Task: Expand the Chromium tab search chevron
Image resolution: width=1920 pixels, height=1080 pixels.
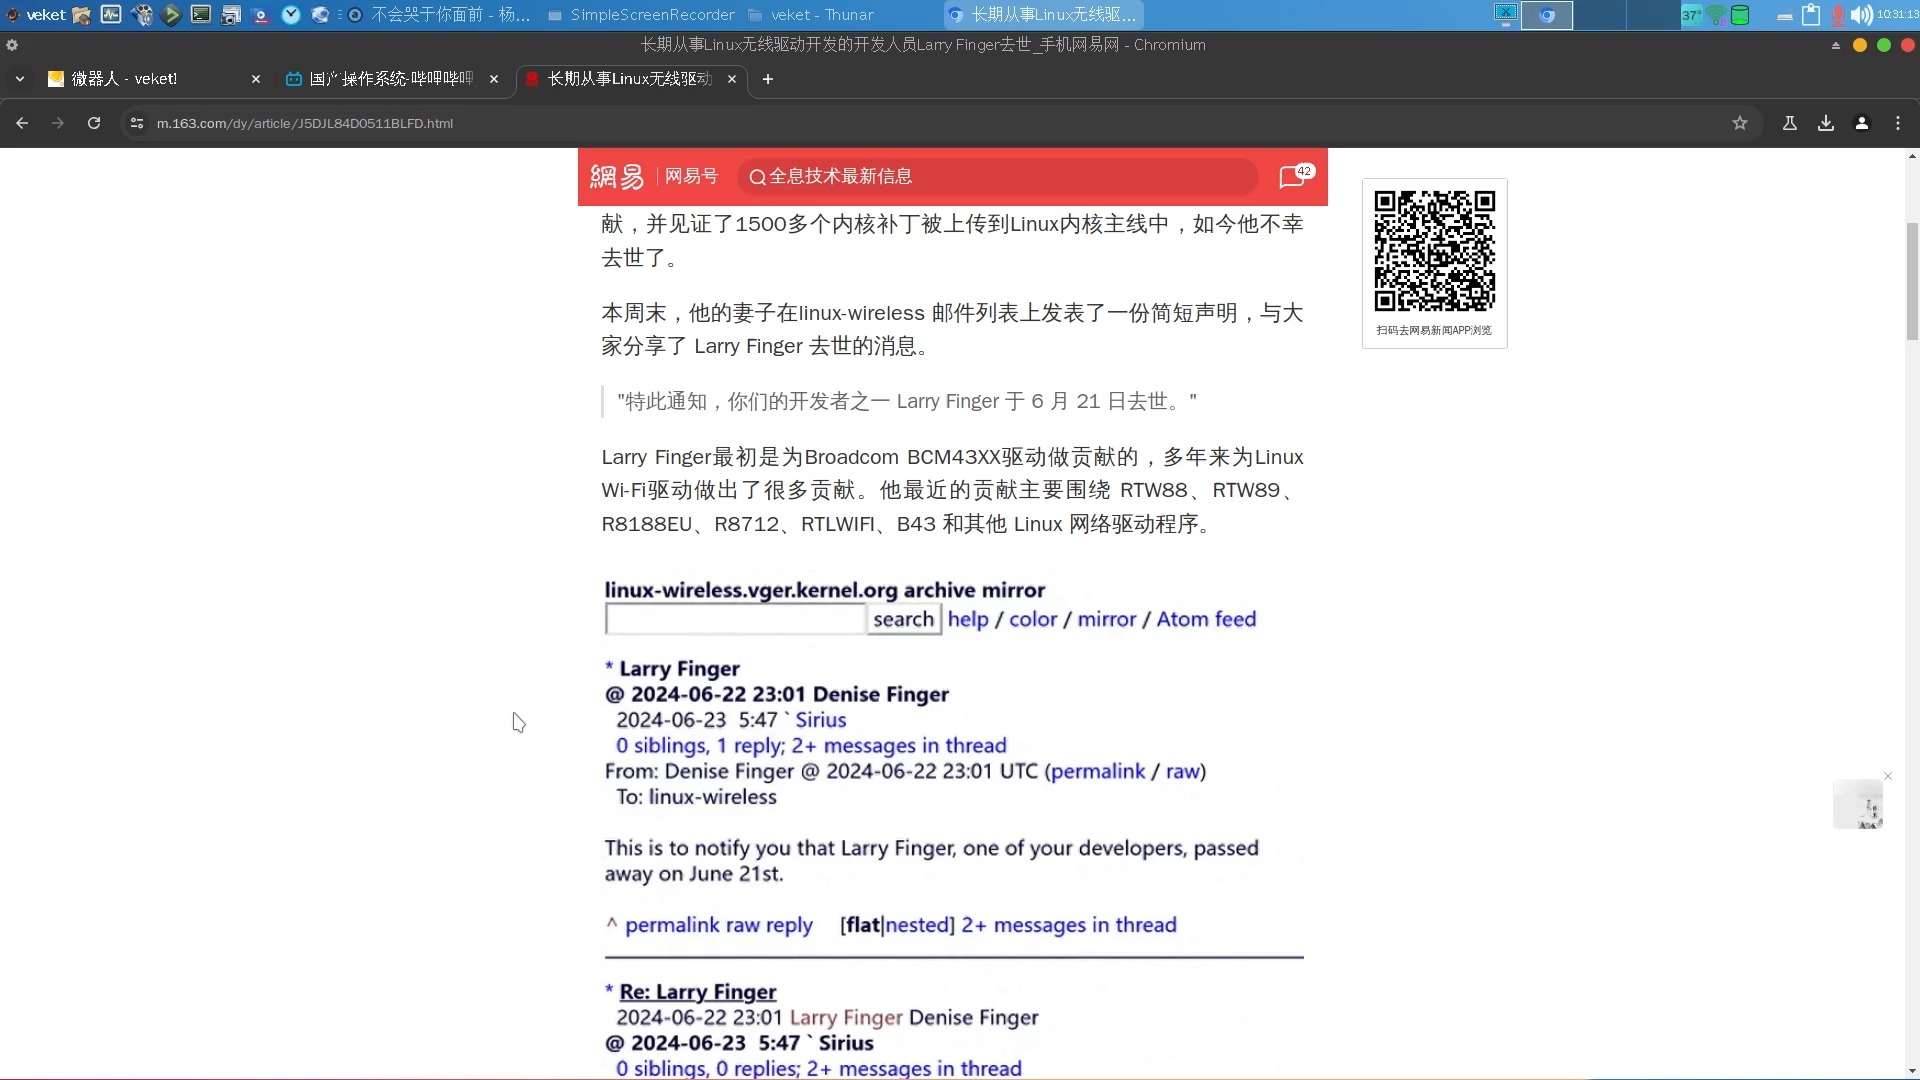Action: (x=19, y=79)
